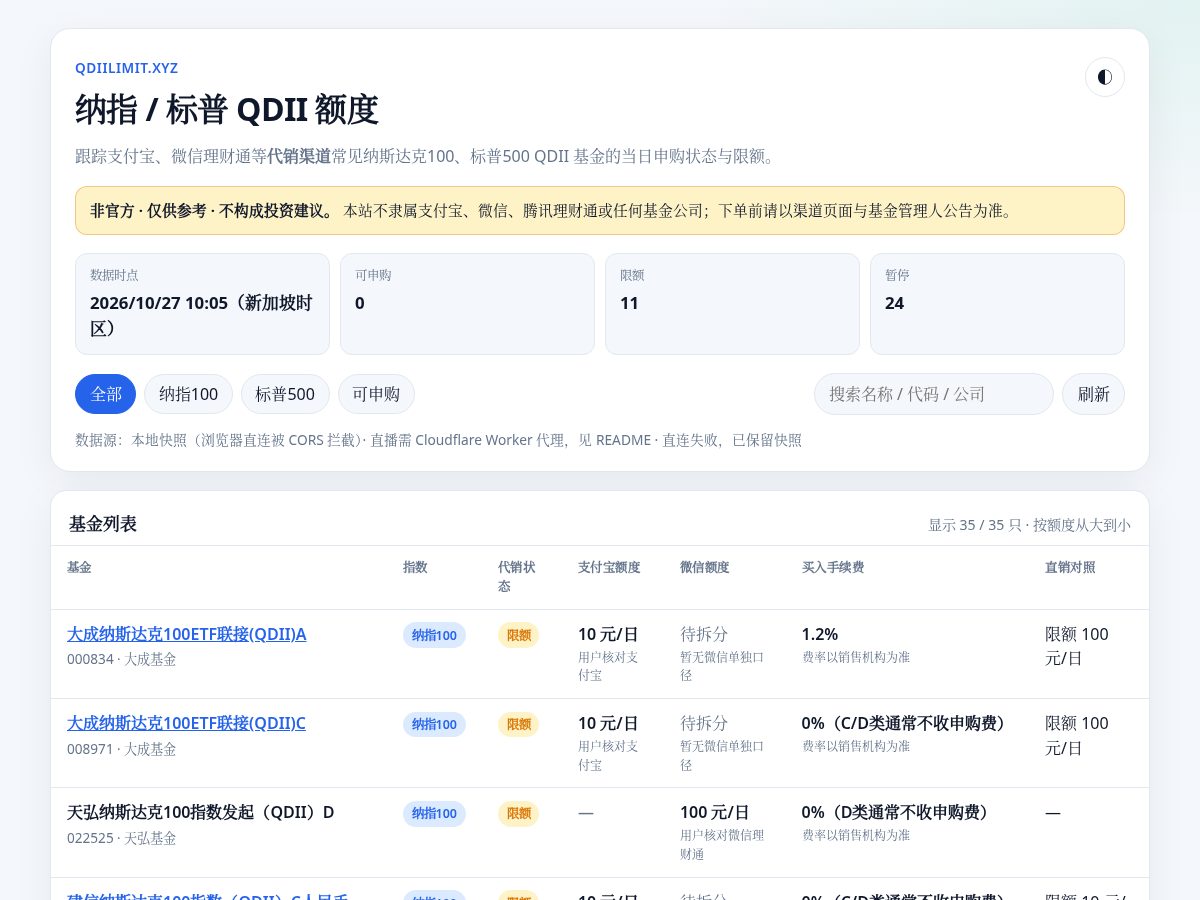Click the 非官方 · 仅供参考 disclaimer banner
The image size is (1200, 900).
point(600,211)
